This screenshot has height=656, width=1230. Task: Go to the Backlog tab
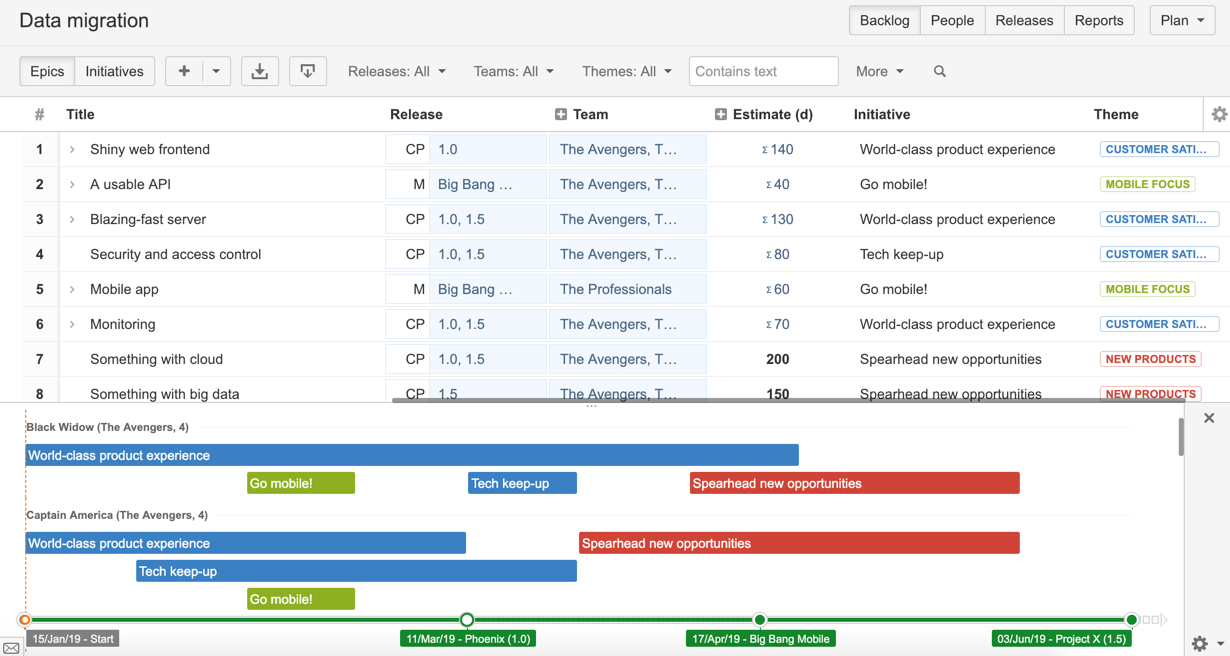[x=885, y=20]
